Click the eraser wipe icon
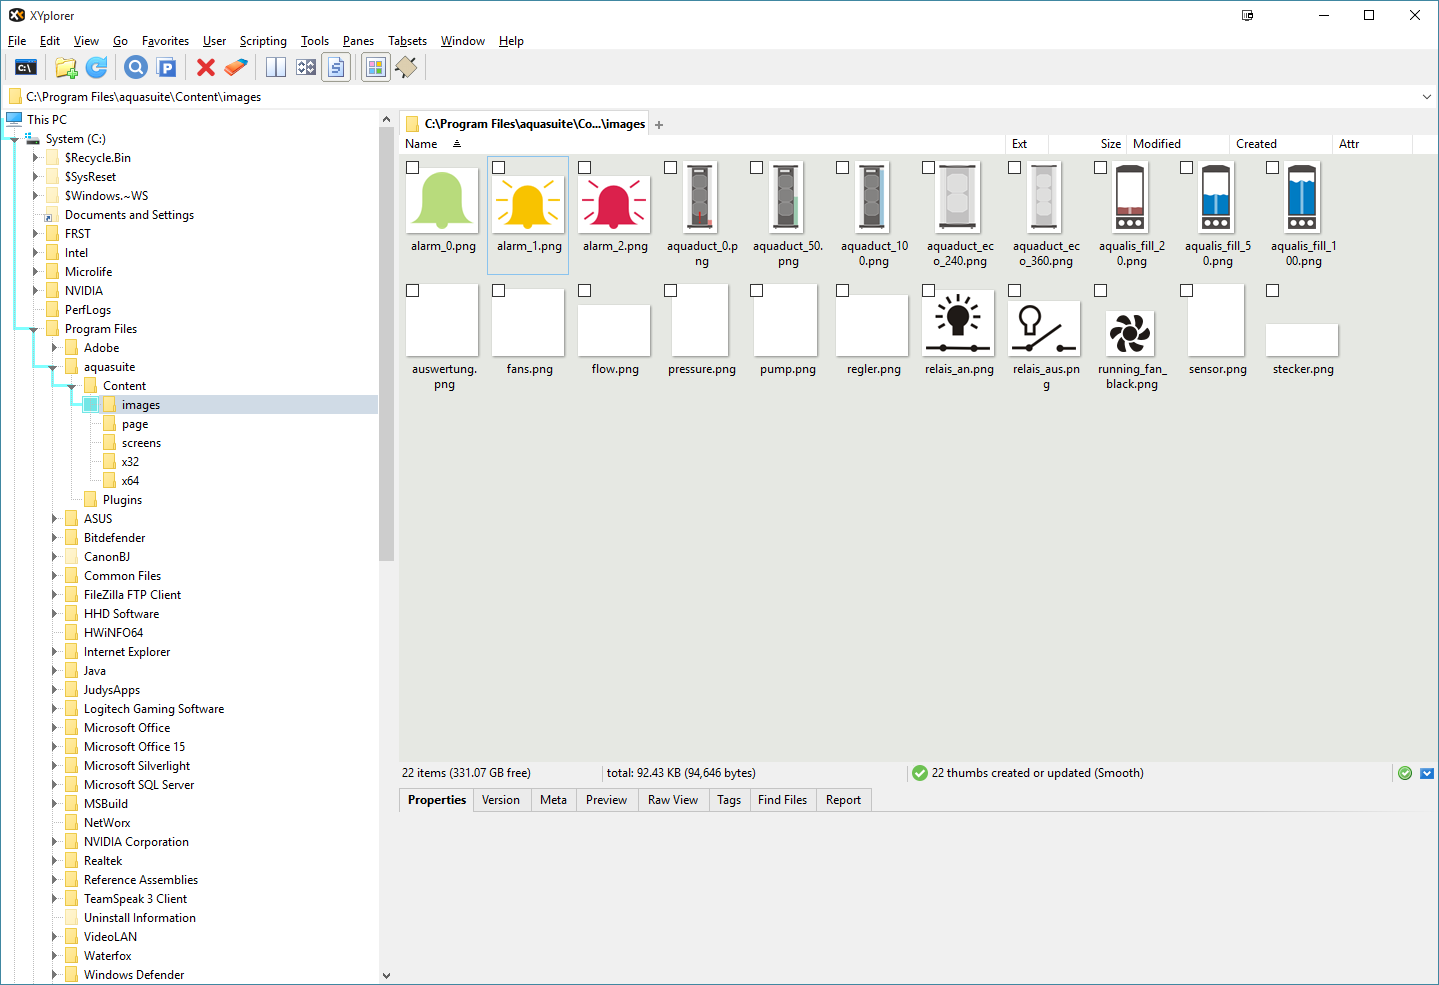Screen dimensions: 1439x985 click(236, 68)
